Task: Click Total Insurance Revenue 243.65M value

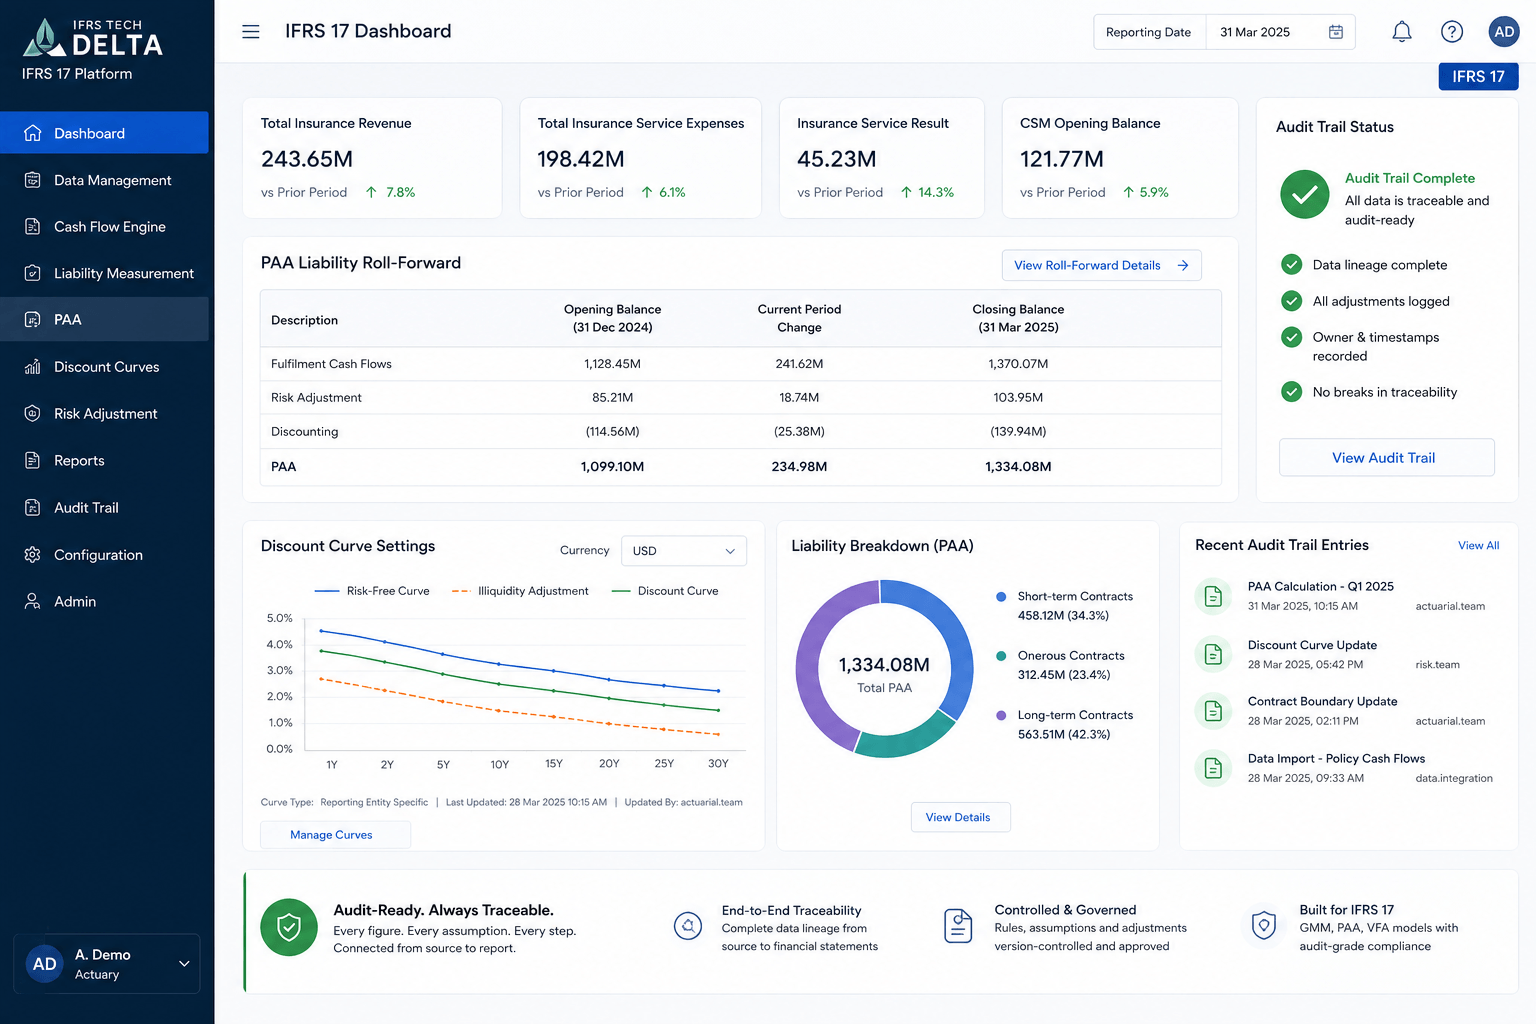Action: coord(307,159)
